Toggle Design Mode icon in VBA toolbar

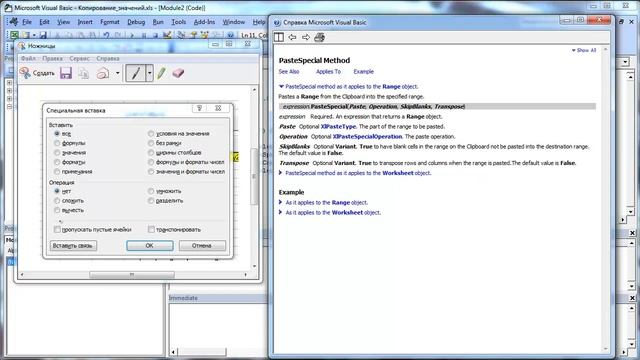click(167, 35)
